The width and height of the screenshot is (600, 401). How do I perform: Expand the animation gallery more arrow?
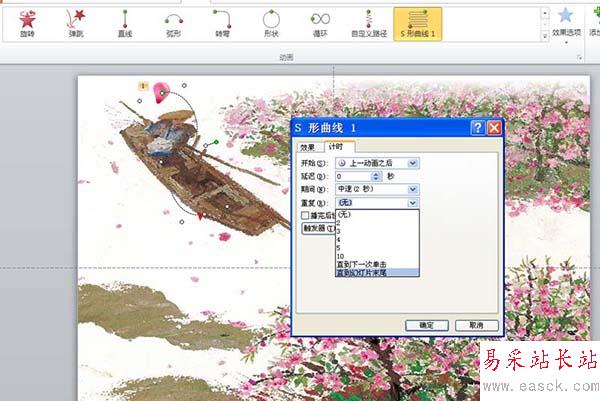545,36
